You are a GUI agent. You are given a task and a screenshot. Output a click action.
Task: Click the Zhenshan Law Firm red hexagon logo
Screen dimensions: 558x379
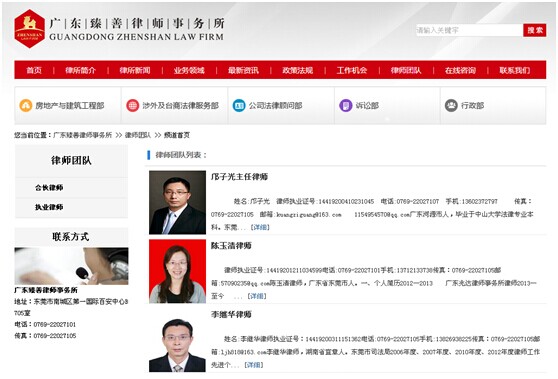coord(30,29)
